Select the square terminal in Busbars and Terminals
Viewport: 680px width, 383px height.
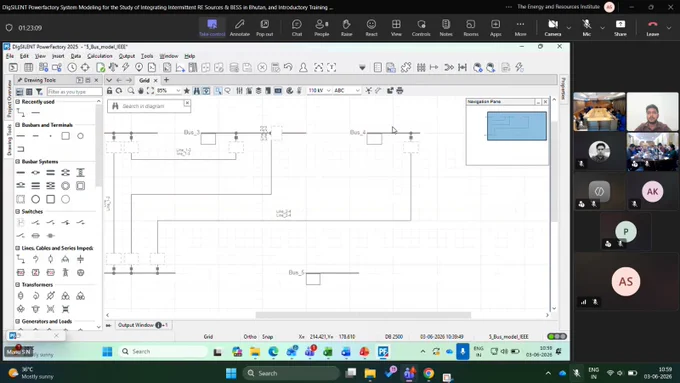(x=65, y=136)
